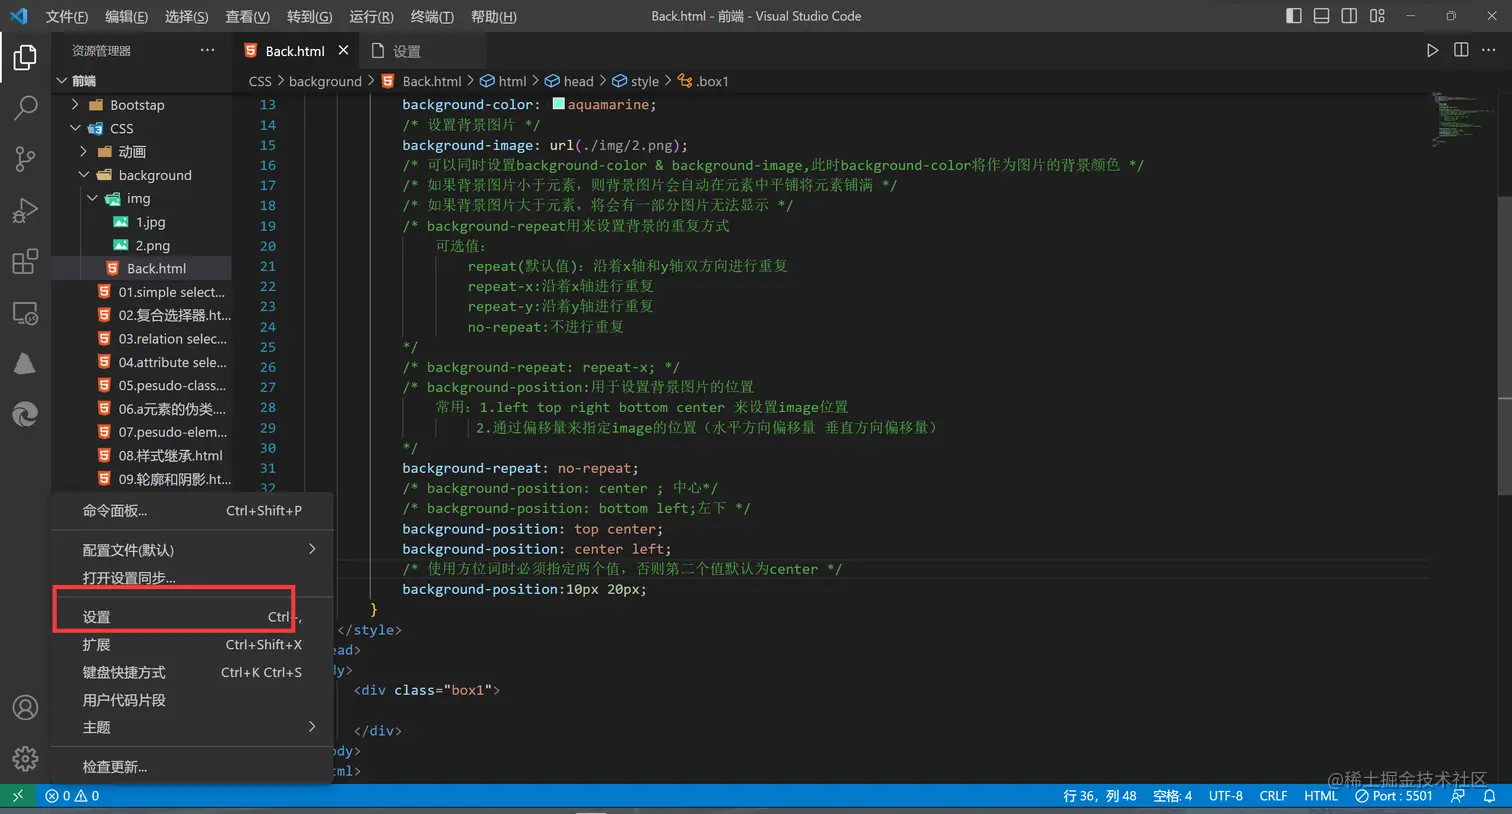Screen dimensions: 1512x814
Task: Choose 打开设置同步... from the menu
Action: click(x=192, y=578)
